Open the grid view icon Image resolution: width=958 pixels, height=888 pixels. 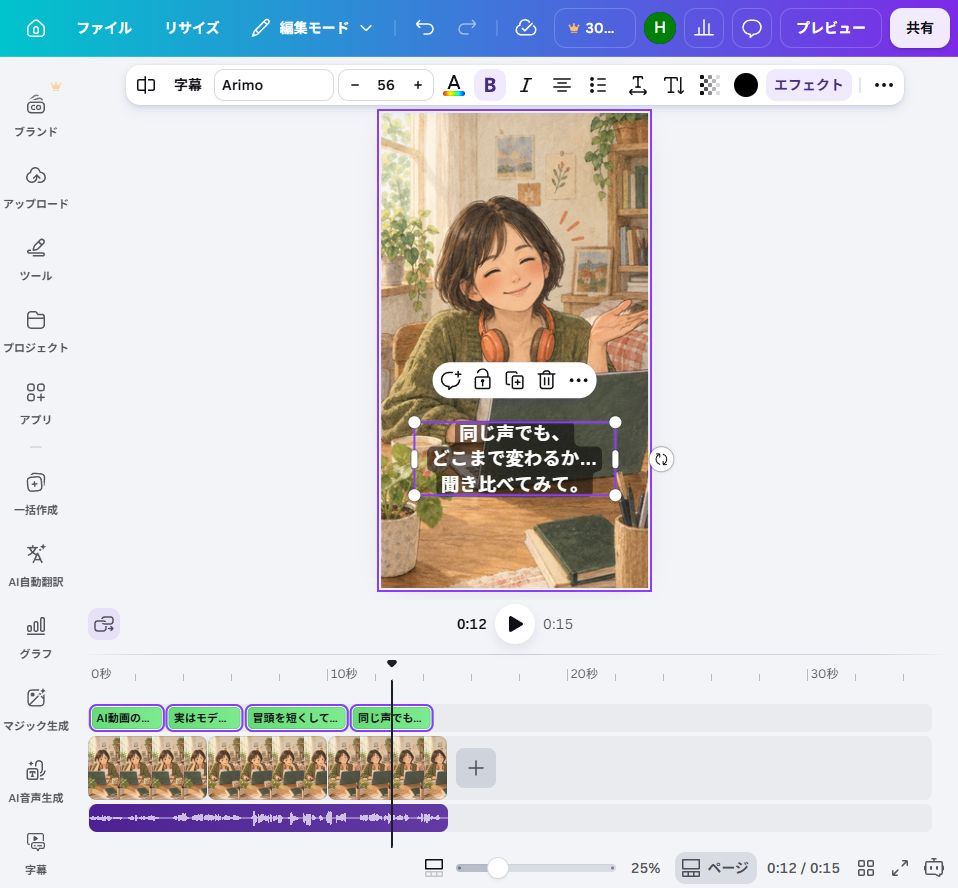pos(866,868)
